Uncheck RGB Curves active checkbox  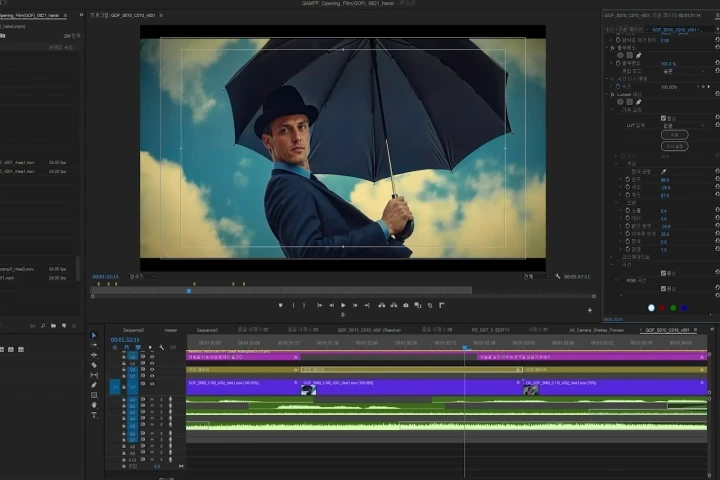coord(663,289)
